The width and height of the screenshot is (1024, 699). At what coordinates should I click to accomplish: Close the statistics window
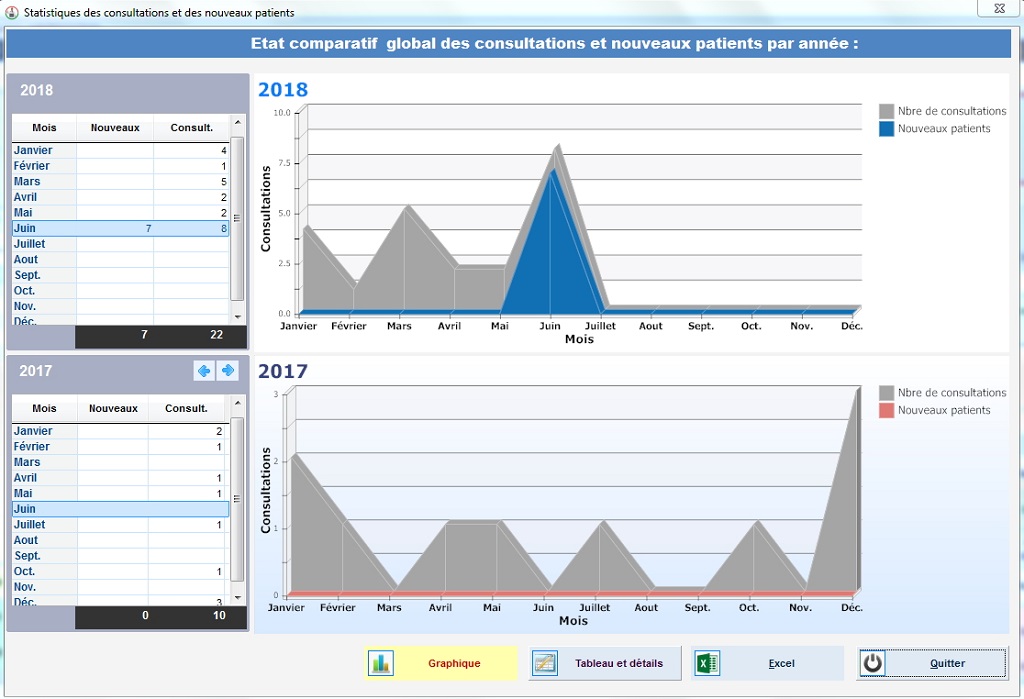tap(999, 8)
